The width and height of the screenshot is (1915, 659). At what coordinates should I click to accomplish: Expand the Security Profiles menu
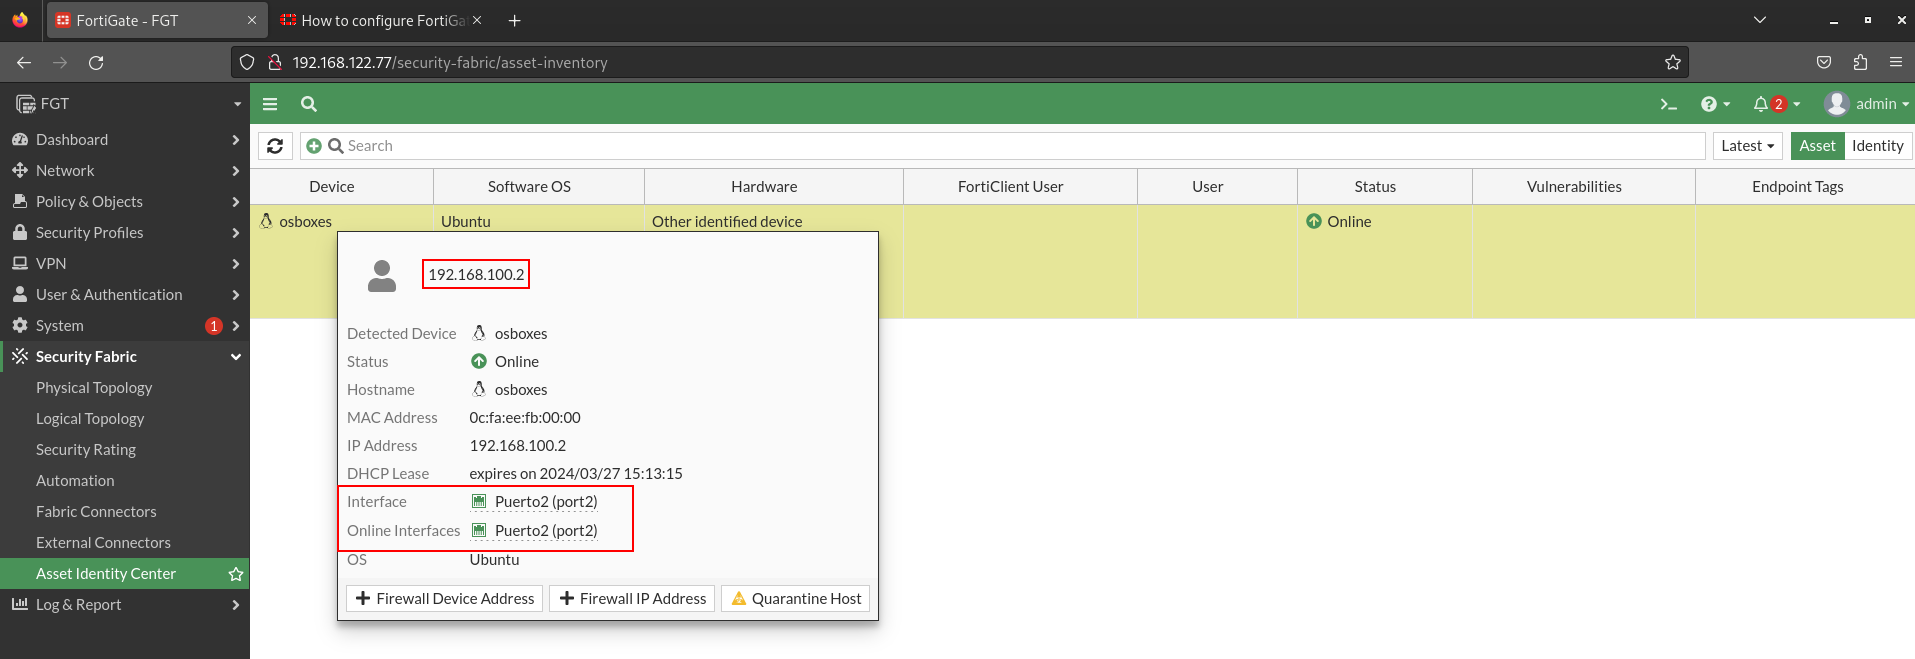(124, 233)
